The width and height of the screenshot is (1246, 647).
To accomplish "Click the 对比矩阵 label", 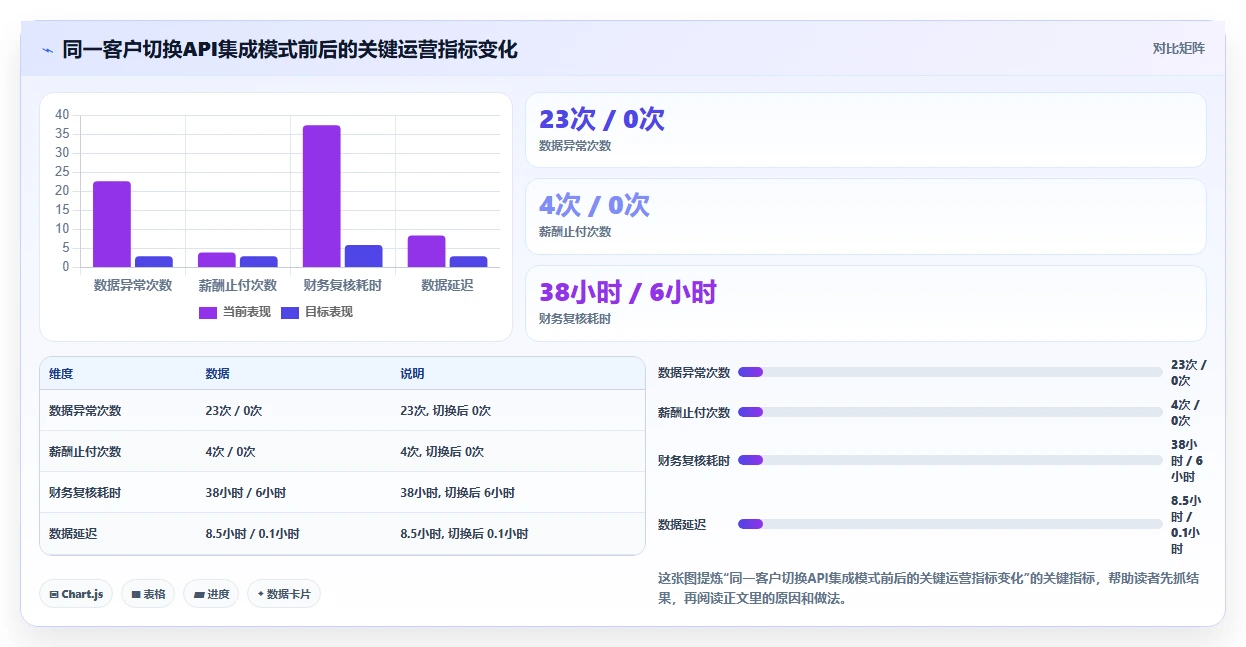I will [1179, 48].
